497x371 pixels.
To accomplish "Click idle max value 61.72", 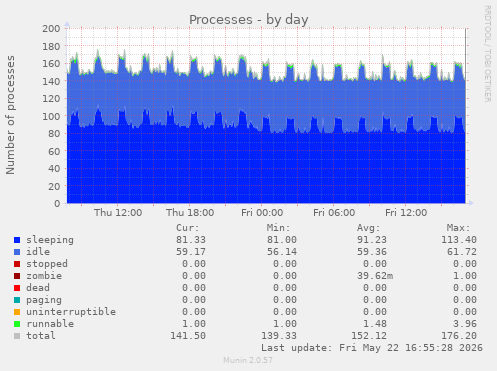I will click(462, 252).
